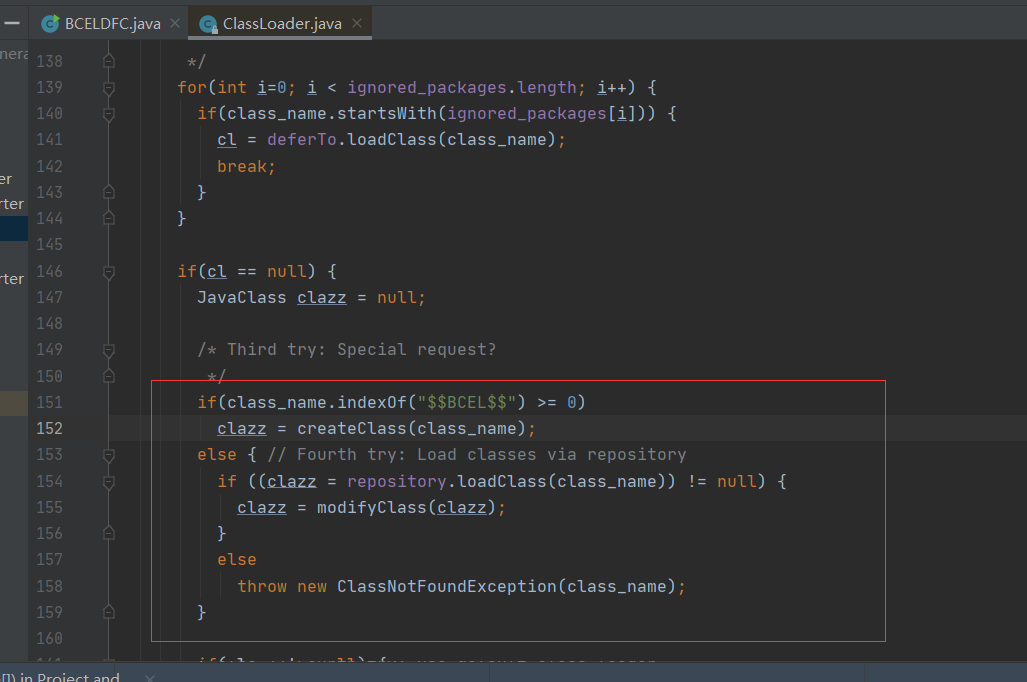Click the fold end marker at line 144
This screenshot has width=1027, height=682.
(109, 218)
